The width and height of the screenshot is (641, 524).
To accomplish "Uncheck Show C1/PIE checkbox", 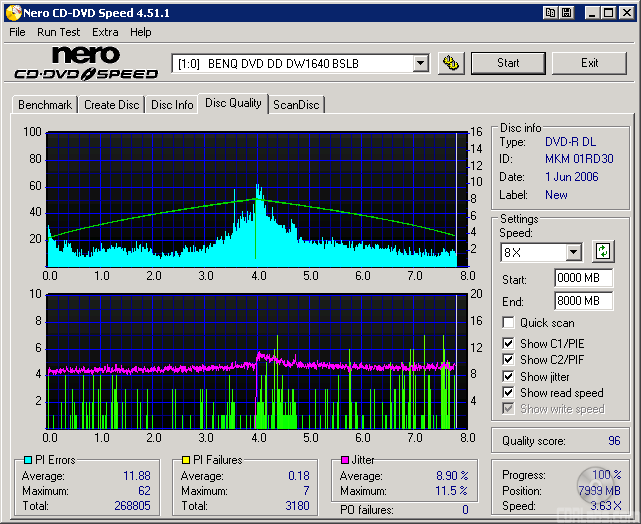I will [509, 344].
